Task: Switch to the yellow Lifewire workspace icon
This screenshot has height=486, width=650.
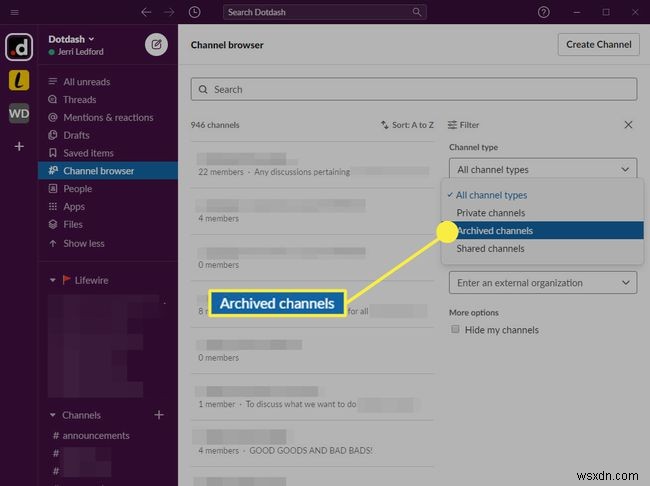Action: pyautogui.click(x=19, y=80)
